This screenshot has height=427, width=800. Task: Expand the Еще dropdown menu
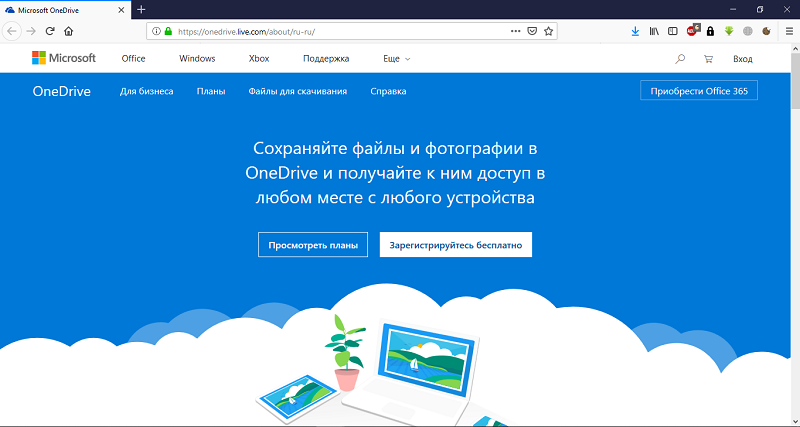(x=396, y=59)
